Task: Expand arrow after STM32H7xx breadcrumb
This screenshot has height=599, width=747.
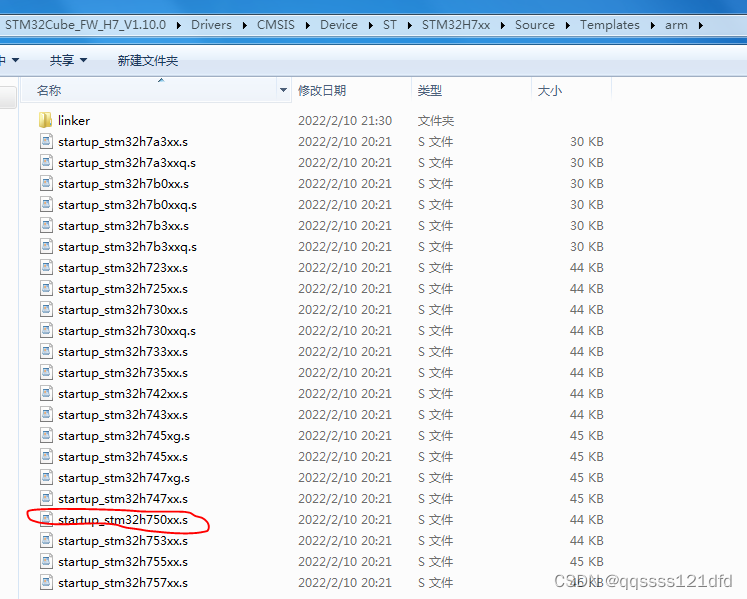Action: (503, 25)
